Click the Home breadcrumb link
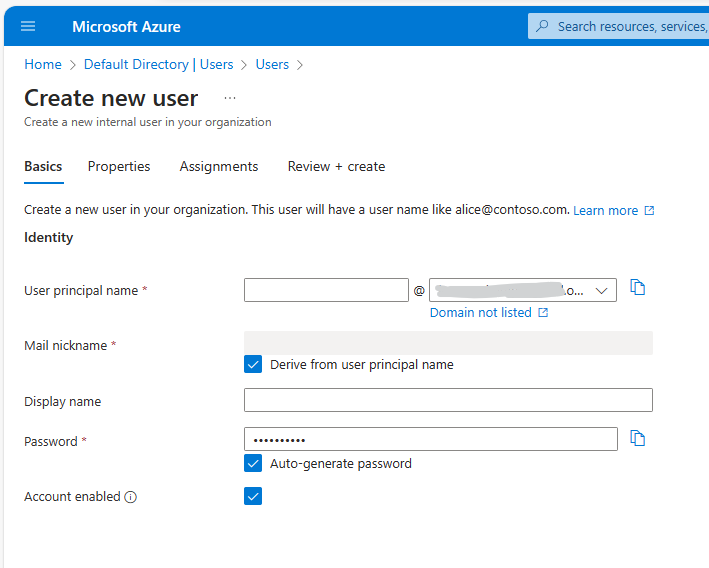709x568 pixels. (43, 64)
